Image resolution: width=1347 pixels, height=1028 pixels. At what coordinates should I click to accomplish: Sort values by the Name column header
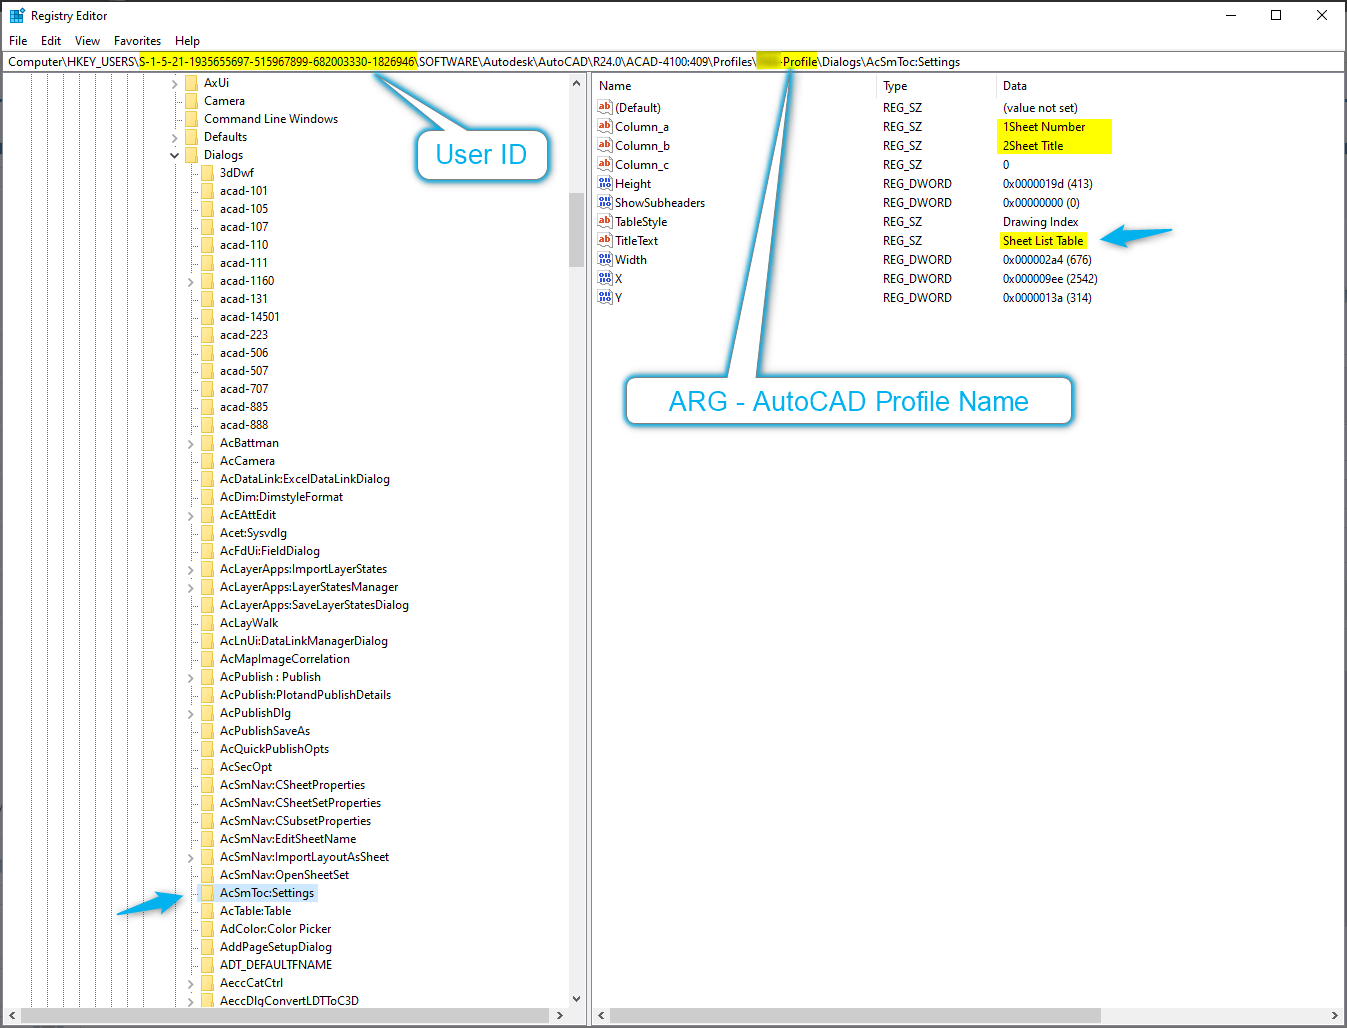click(x=735, y=86)
